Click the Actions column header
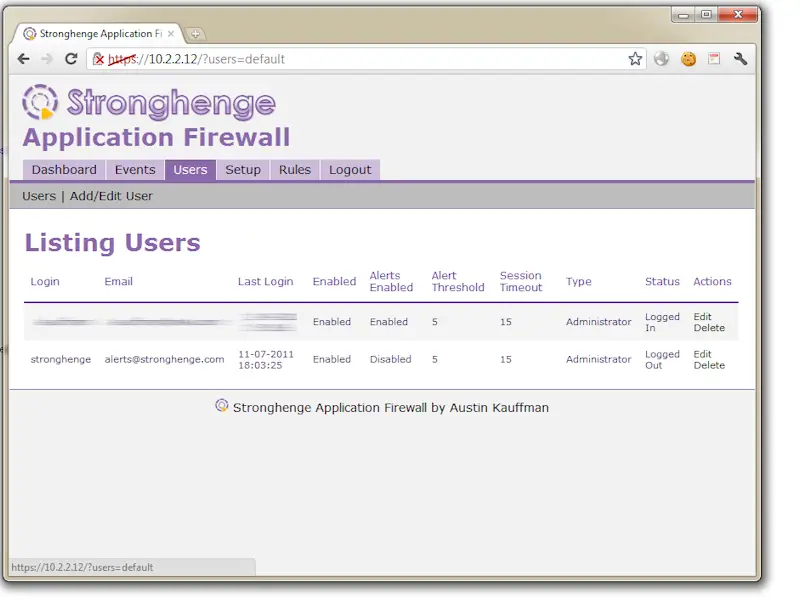Viewport: 800px width, 600px height. 712,281
